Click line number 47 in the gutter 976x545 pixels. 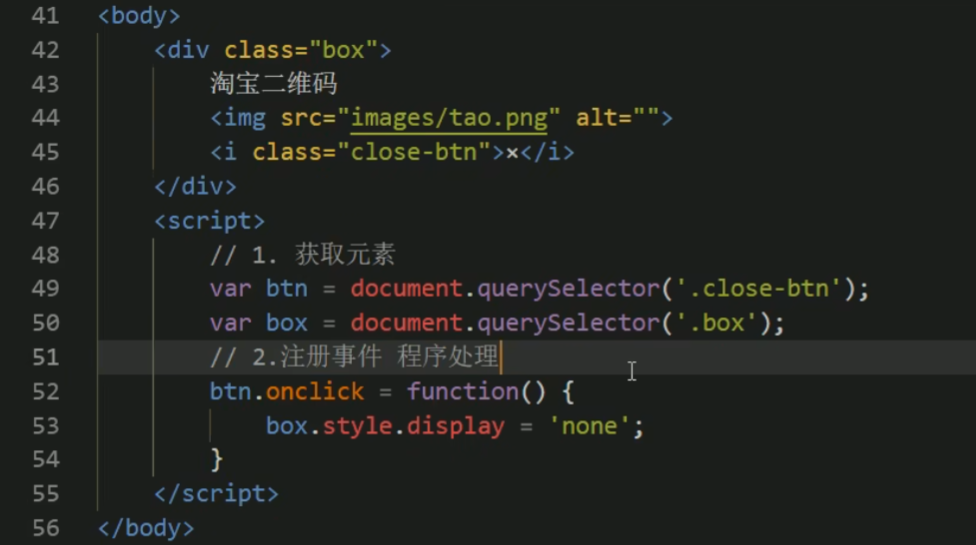click(45, 220)
